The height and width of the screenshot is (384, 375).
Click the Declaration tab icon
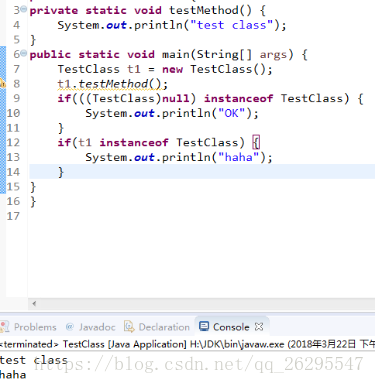[x=129, y=327]
